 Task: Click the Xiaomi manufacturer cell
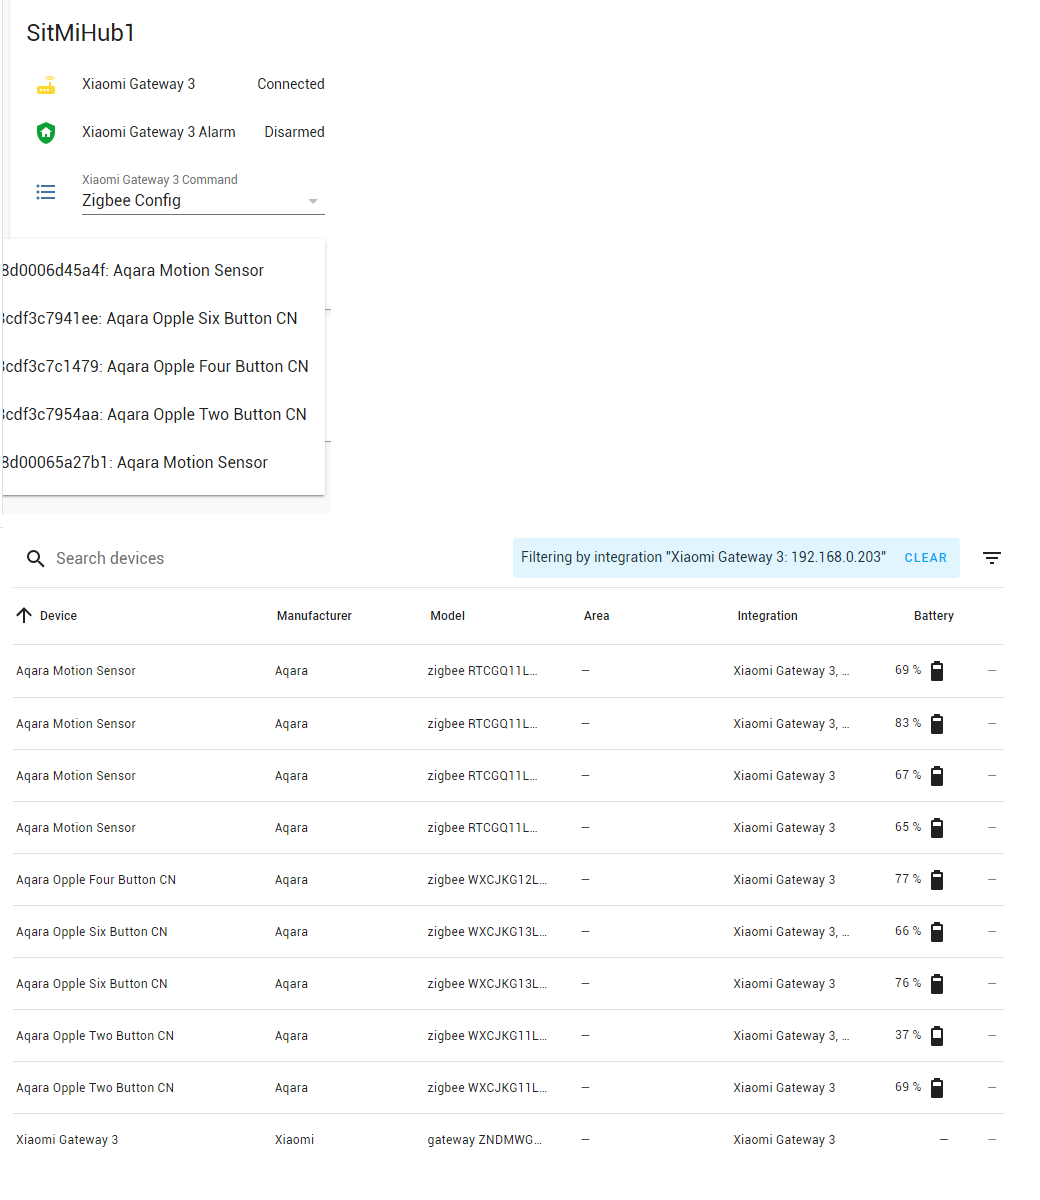coord(294,1140)
